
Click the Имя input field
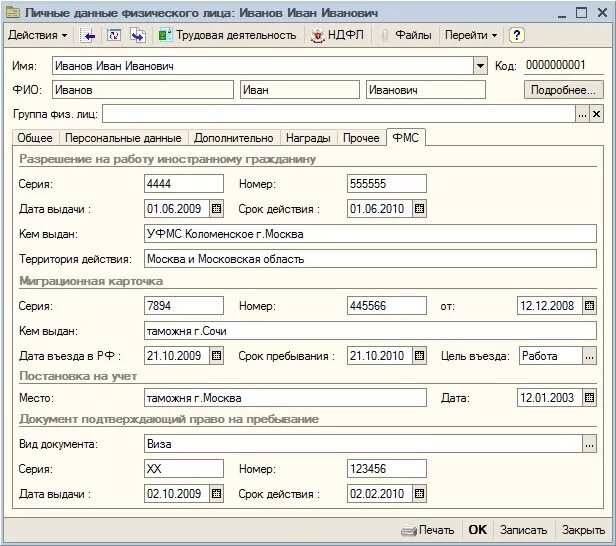263,66
